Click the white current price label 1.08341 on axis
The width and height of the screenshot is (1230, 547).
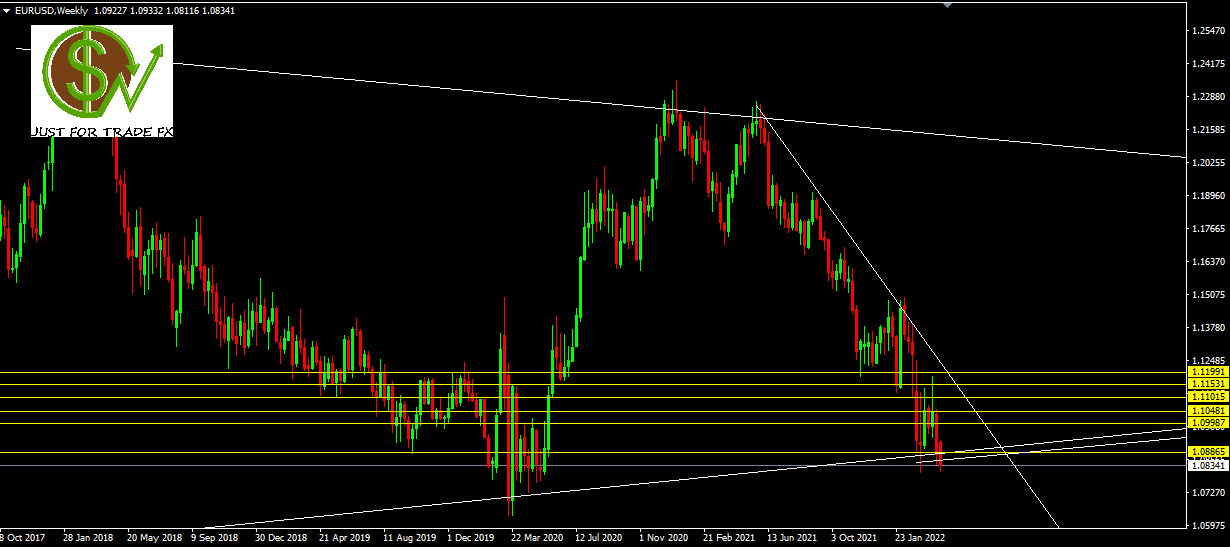click(1208, 465)
